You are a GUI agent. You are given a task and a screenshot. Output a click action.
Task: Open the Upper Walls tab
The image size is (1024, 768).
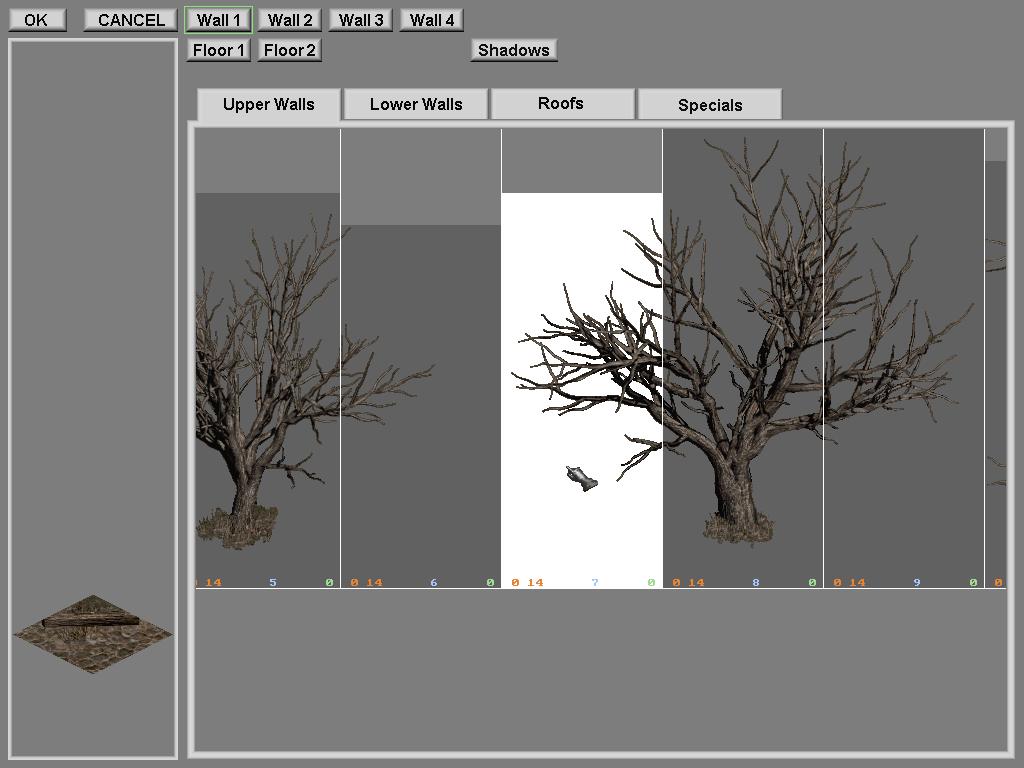268,105
